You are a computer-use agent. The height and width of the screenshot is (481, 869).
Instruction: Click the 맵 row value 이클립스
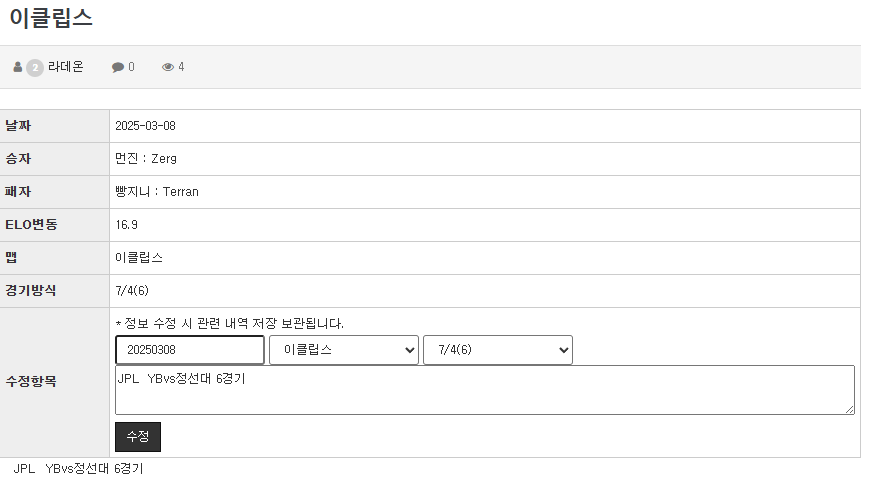pyautogui.click(x=139, y=258)
